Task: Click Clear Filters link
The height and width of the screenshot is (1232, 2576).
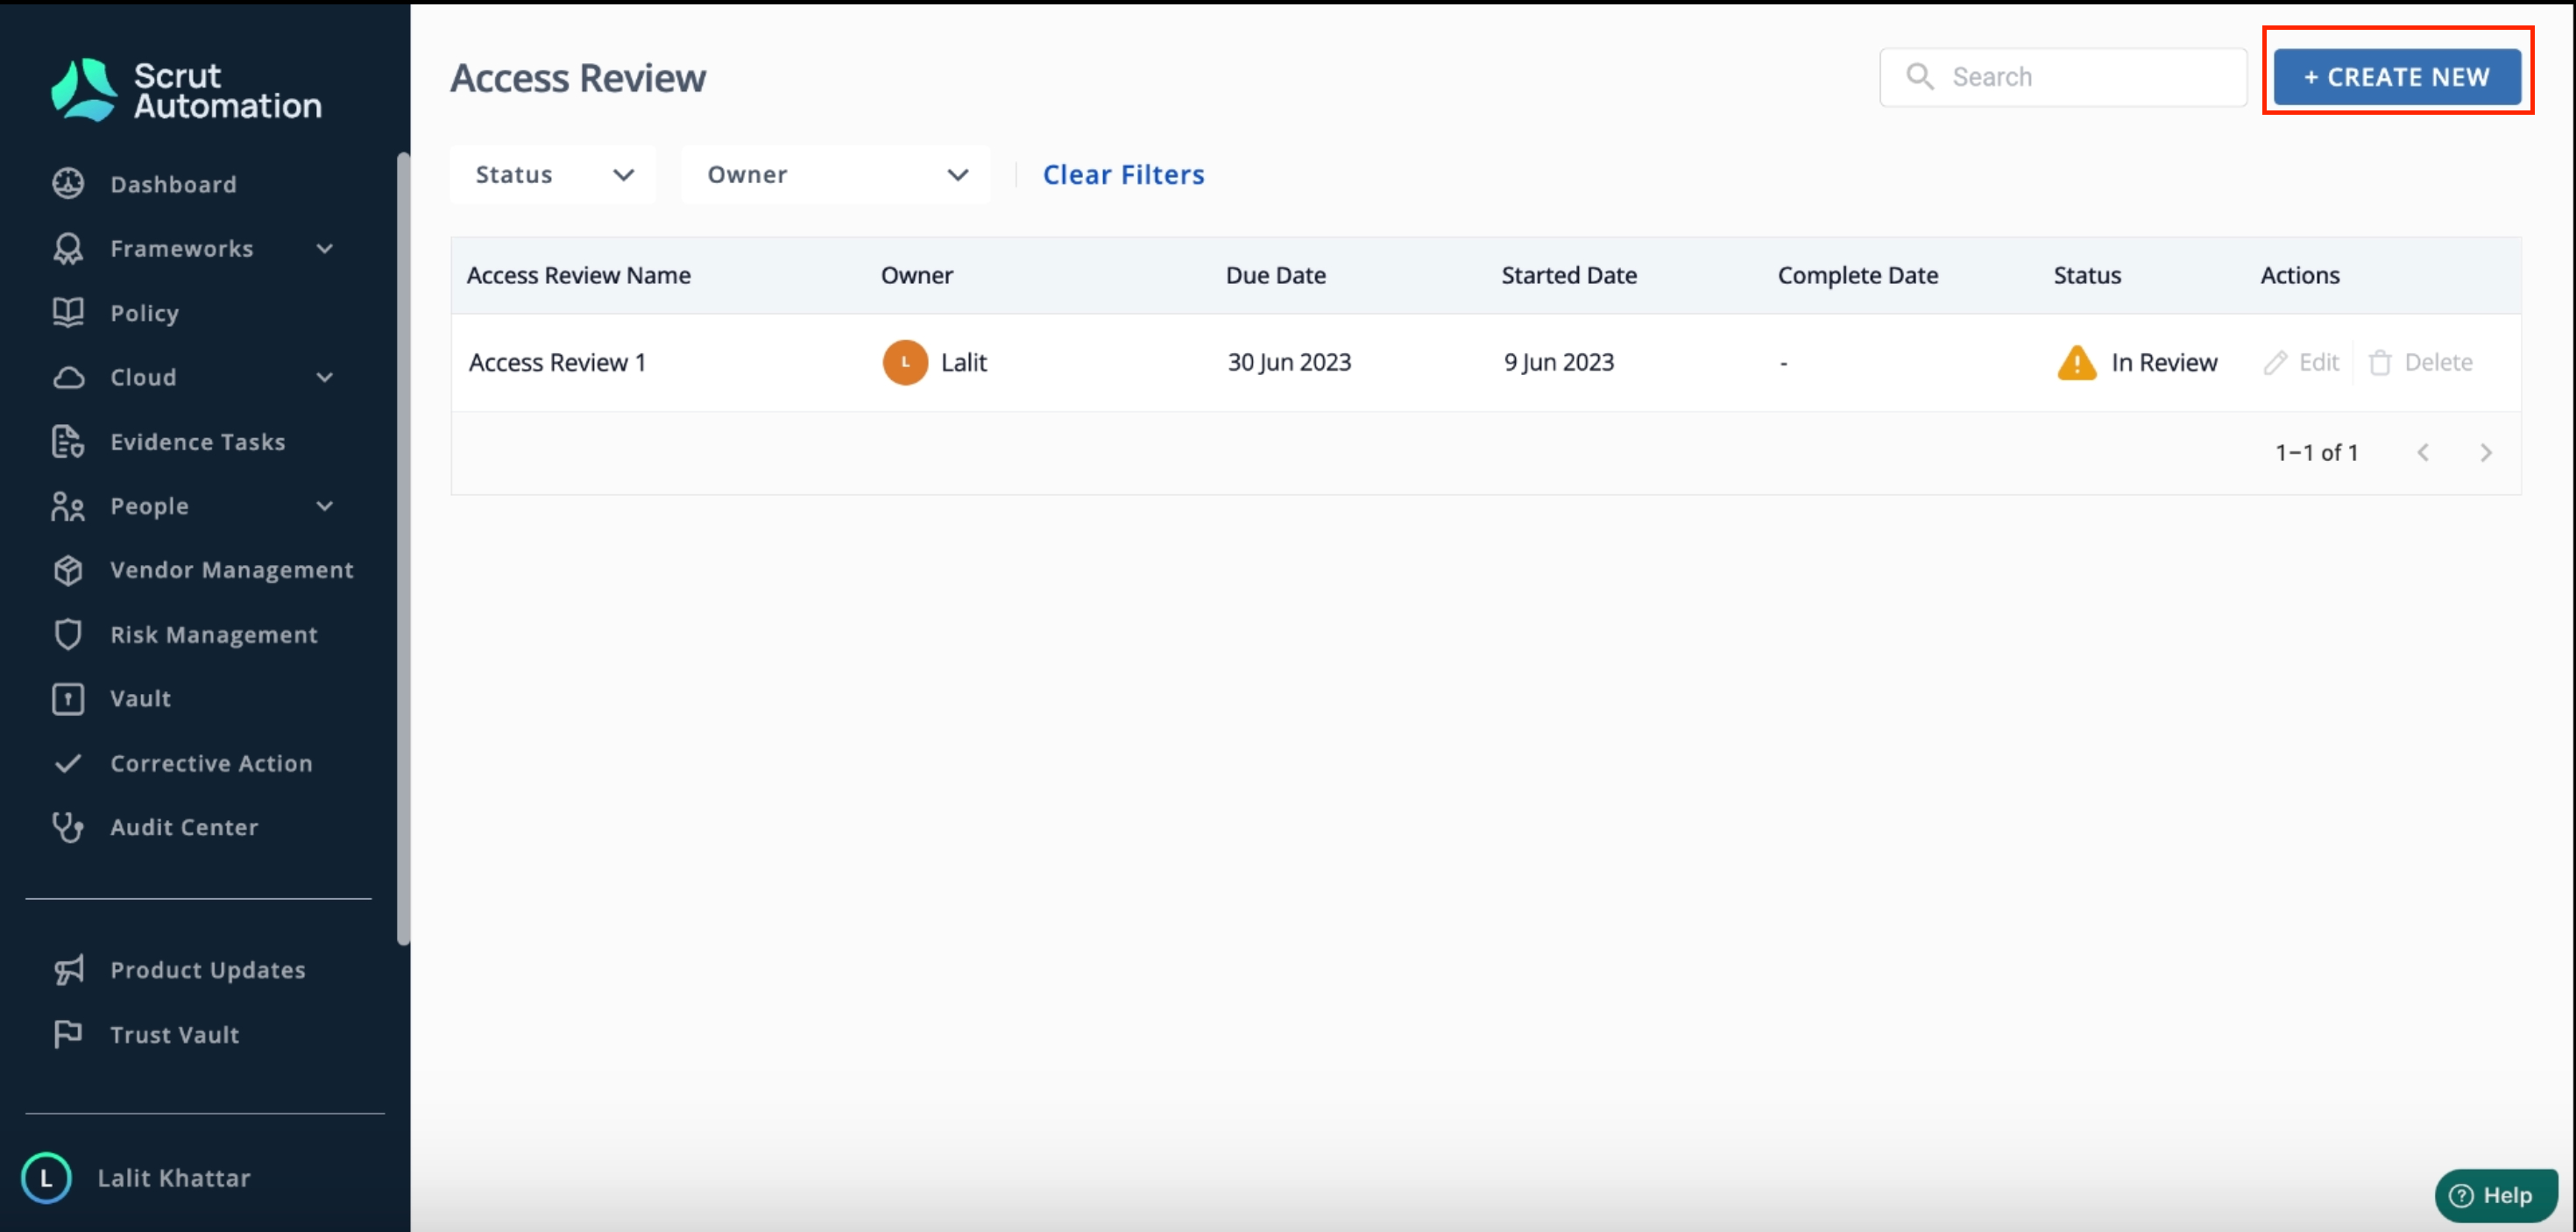Action: (1123, 175)
